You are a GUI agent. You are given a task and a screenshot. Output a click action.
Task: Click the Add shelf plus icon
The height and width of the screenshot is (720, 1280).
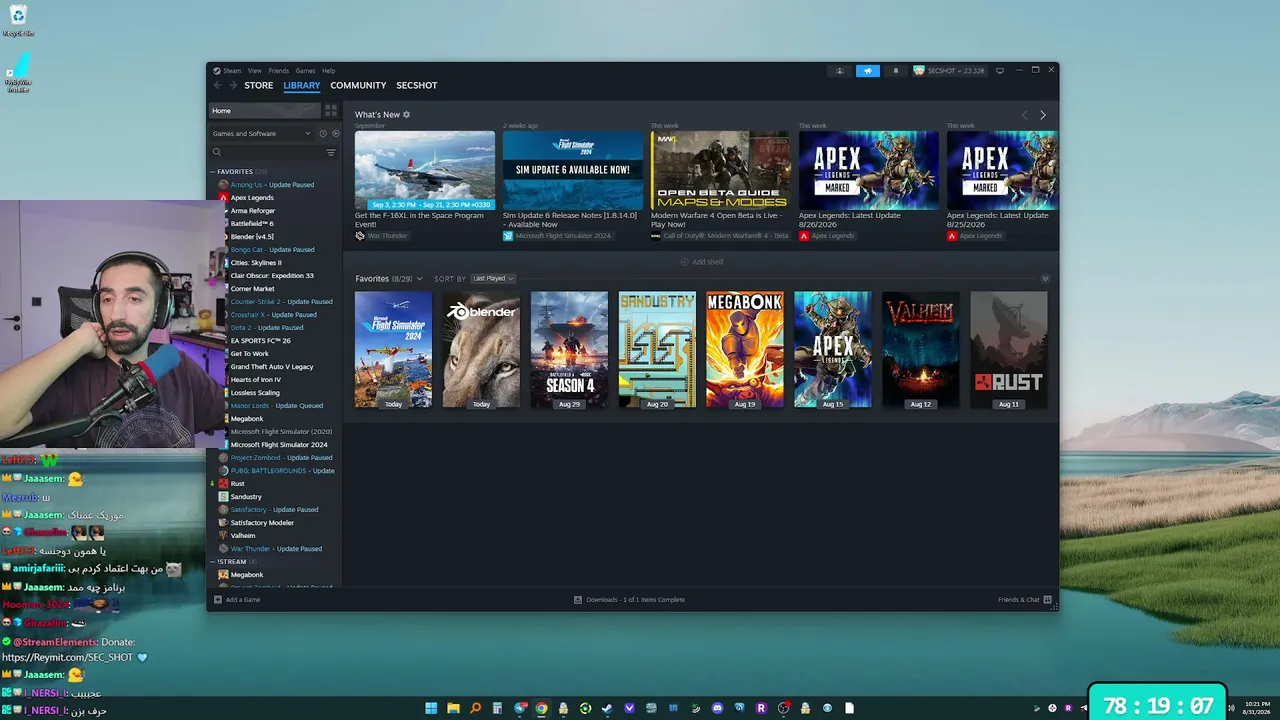(x=684, y=262)
